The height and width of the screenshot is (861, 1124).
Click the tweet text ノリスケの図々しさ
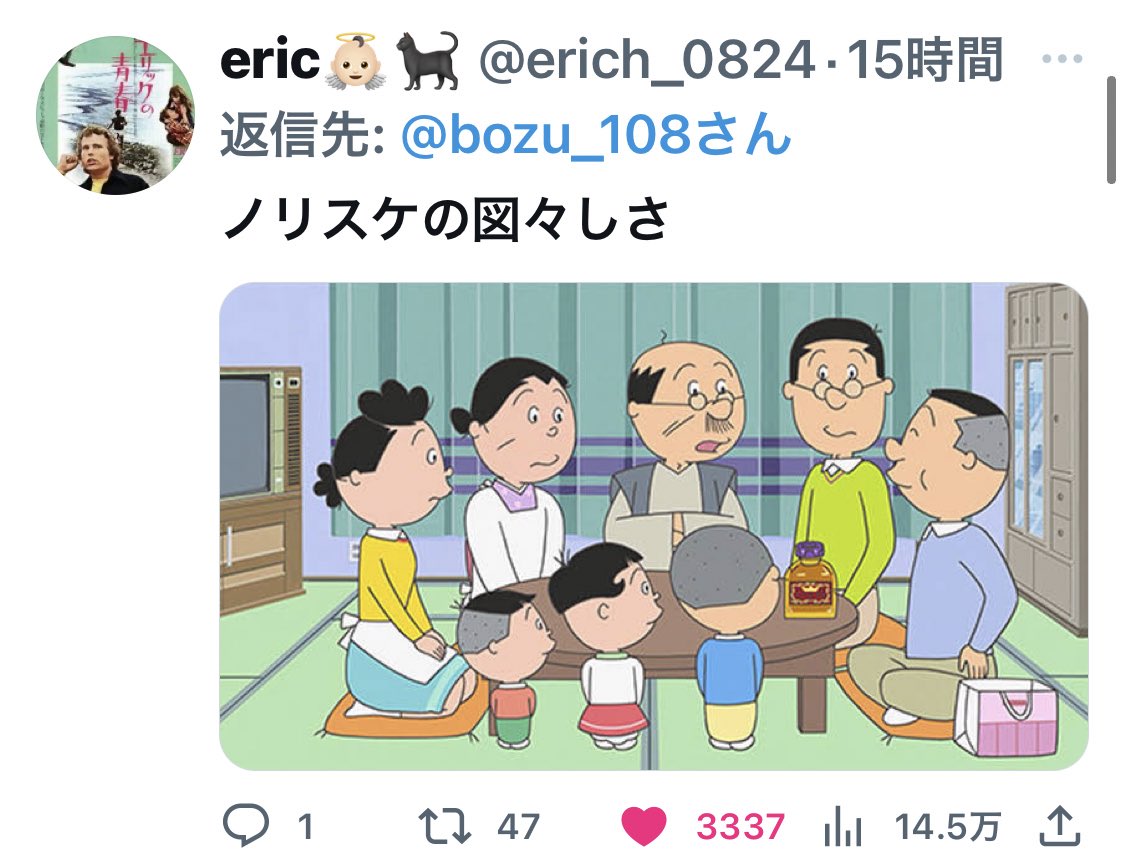tap(446, 219)
